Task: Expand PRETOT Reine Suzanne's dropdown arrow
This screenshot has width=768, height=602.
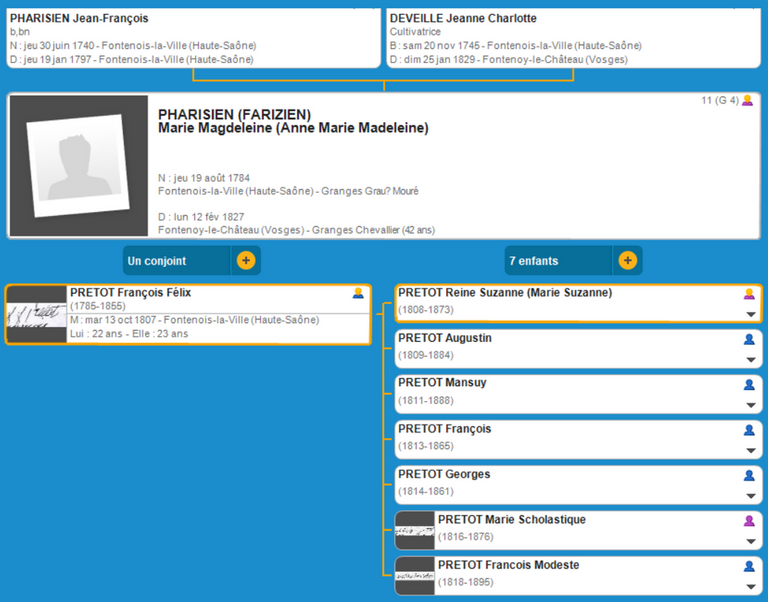Action: pos(750,314)
